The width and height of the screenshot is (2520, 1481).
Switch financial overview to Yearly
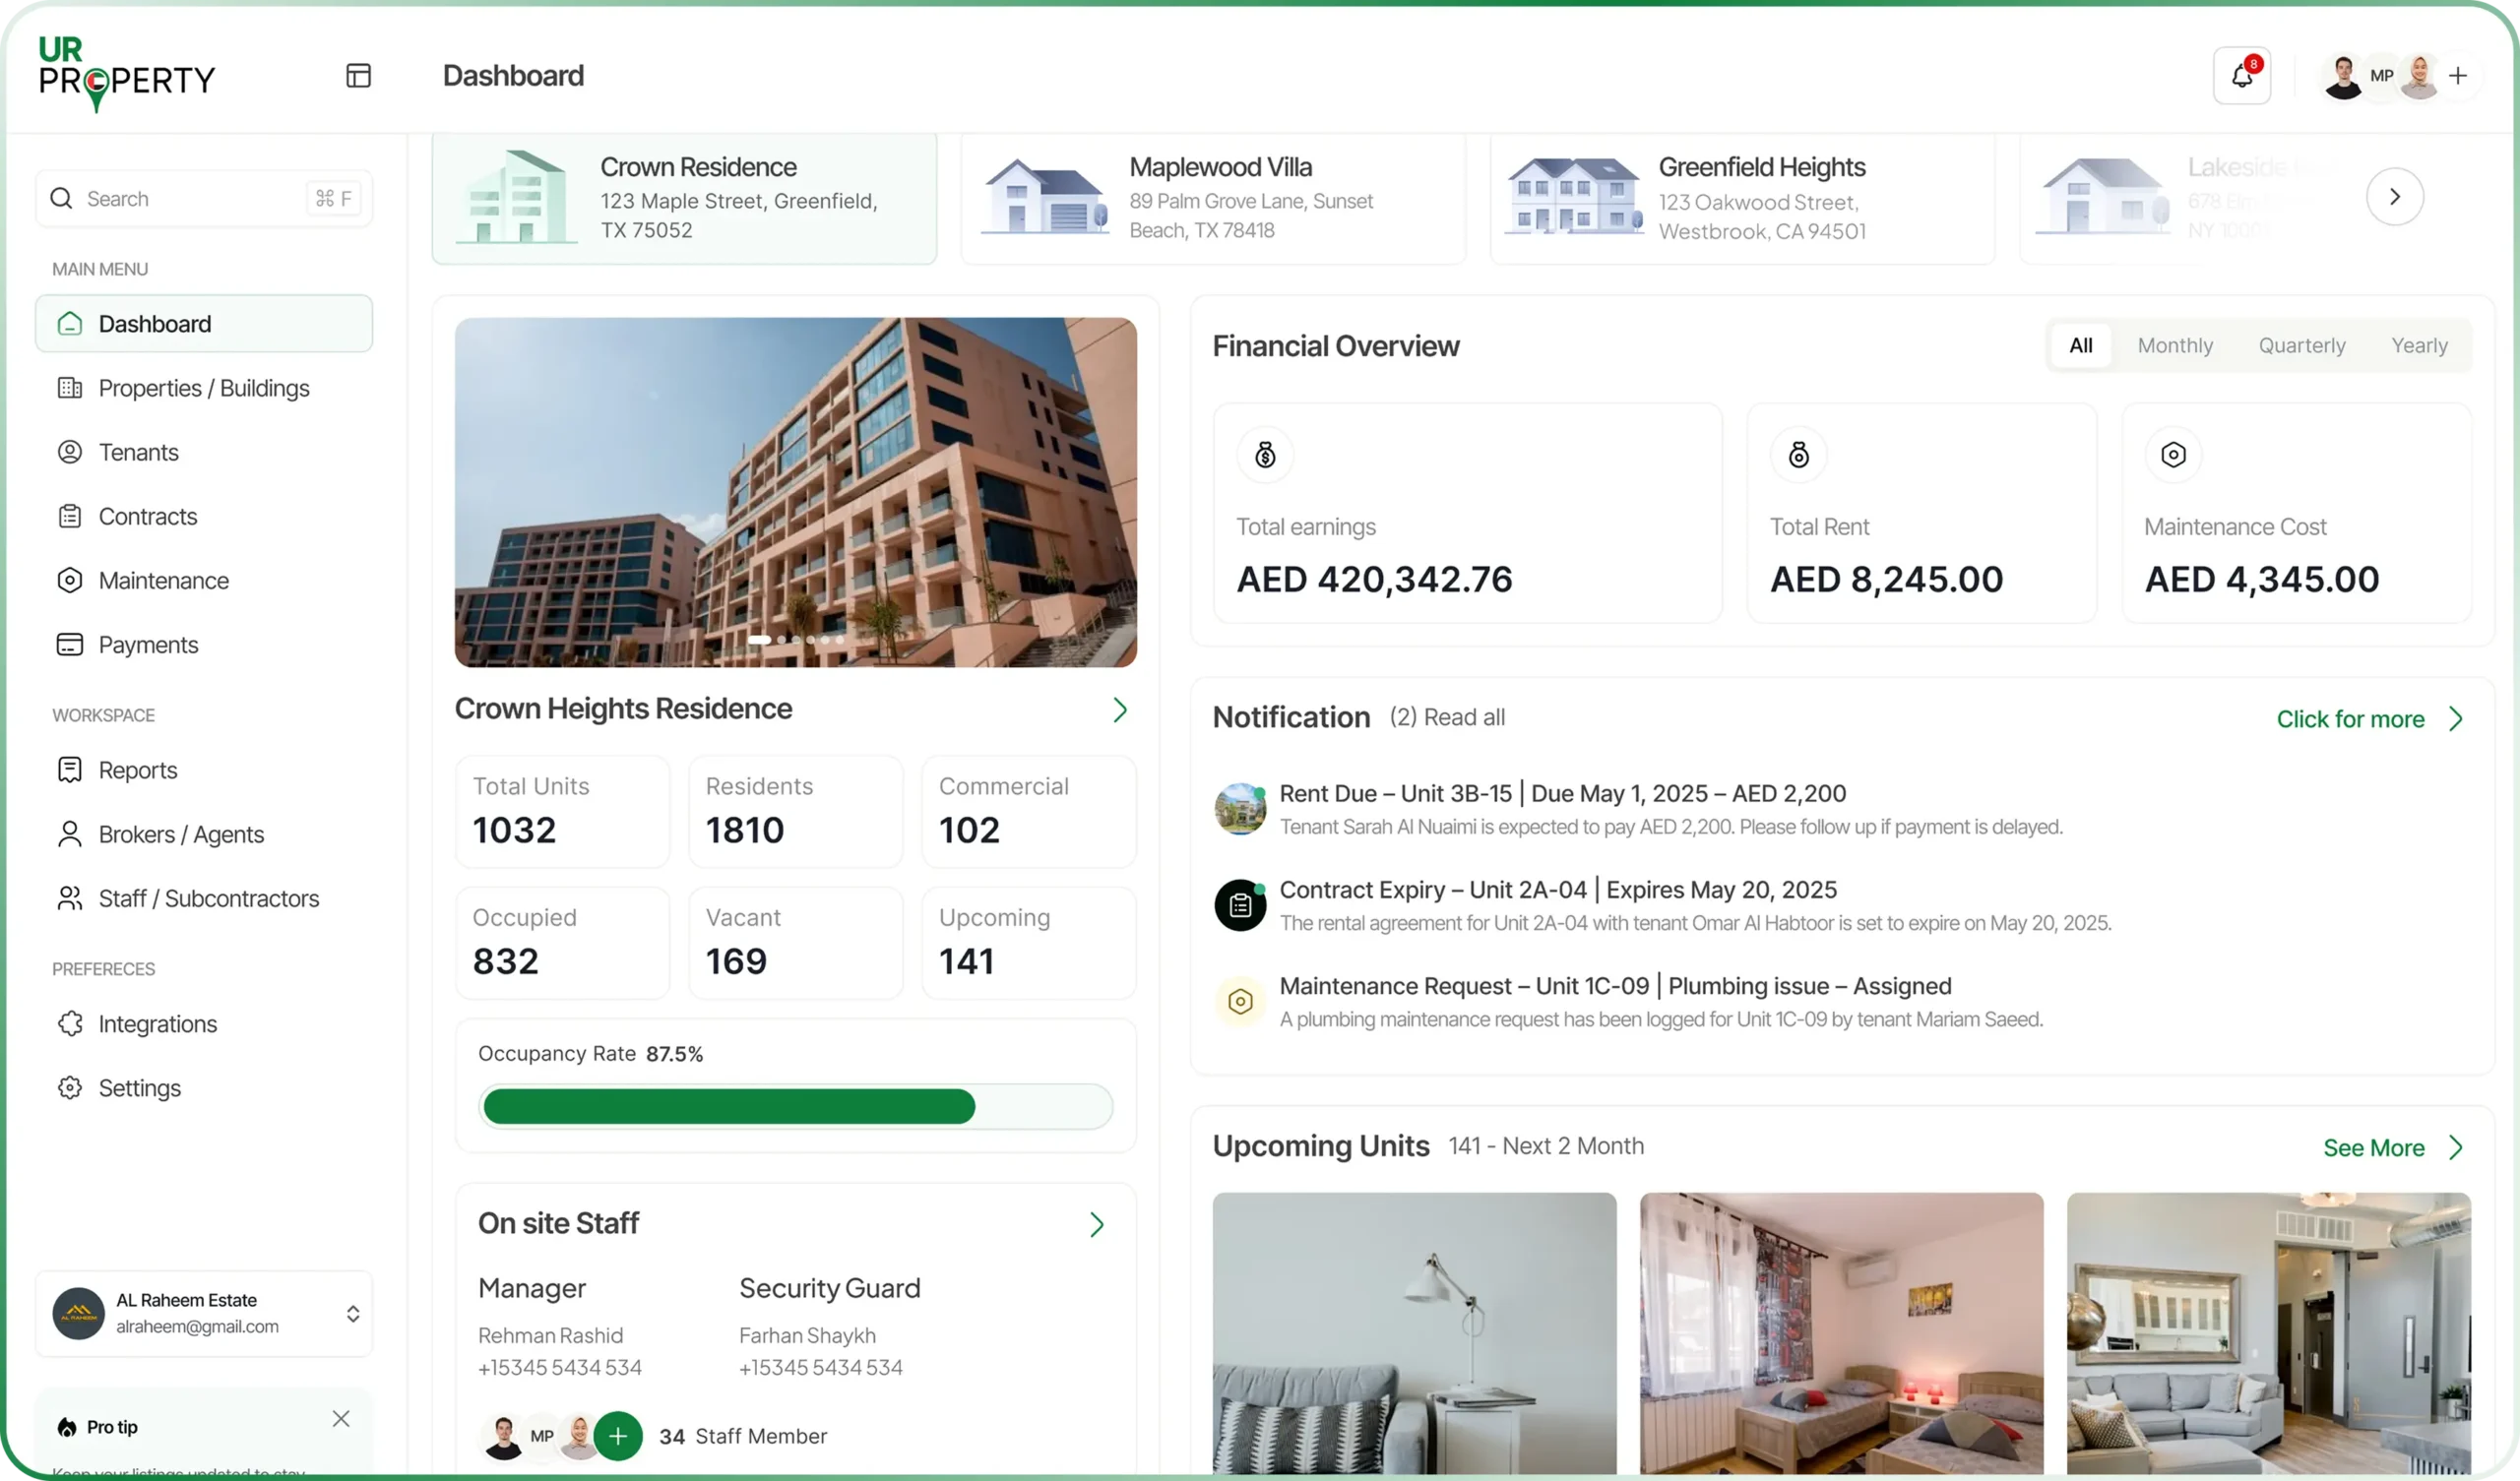click(x=2419, y=346)
